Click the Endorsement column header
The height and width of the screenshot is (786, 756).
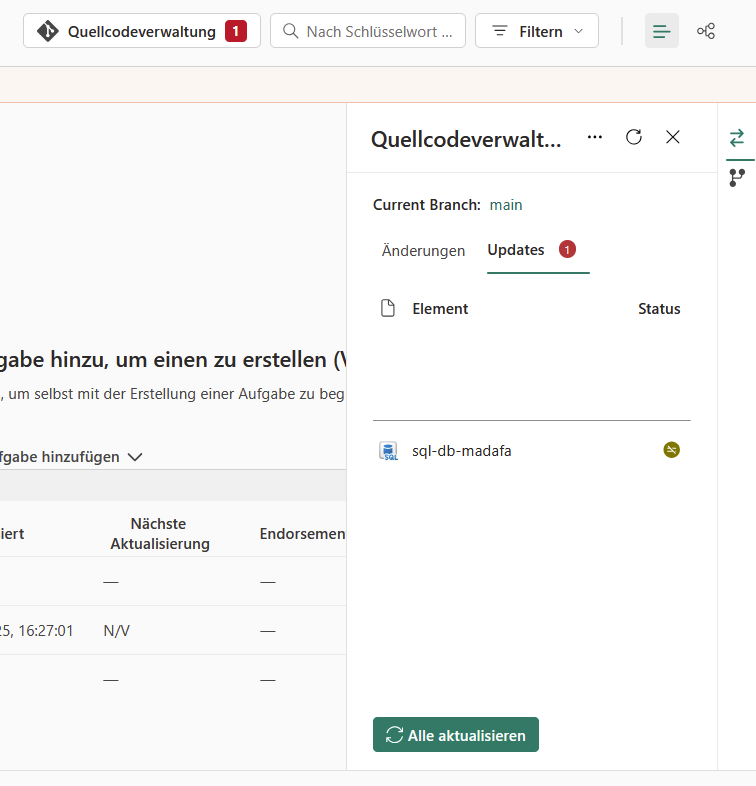coord(302,534)
